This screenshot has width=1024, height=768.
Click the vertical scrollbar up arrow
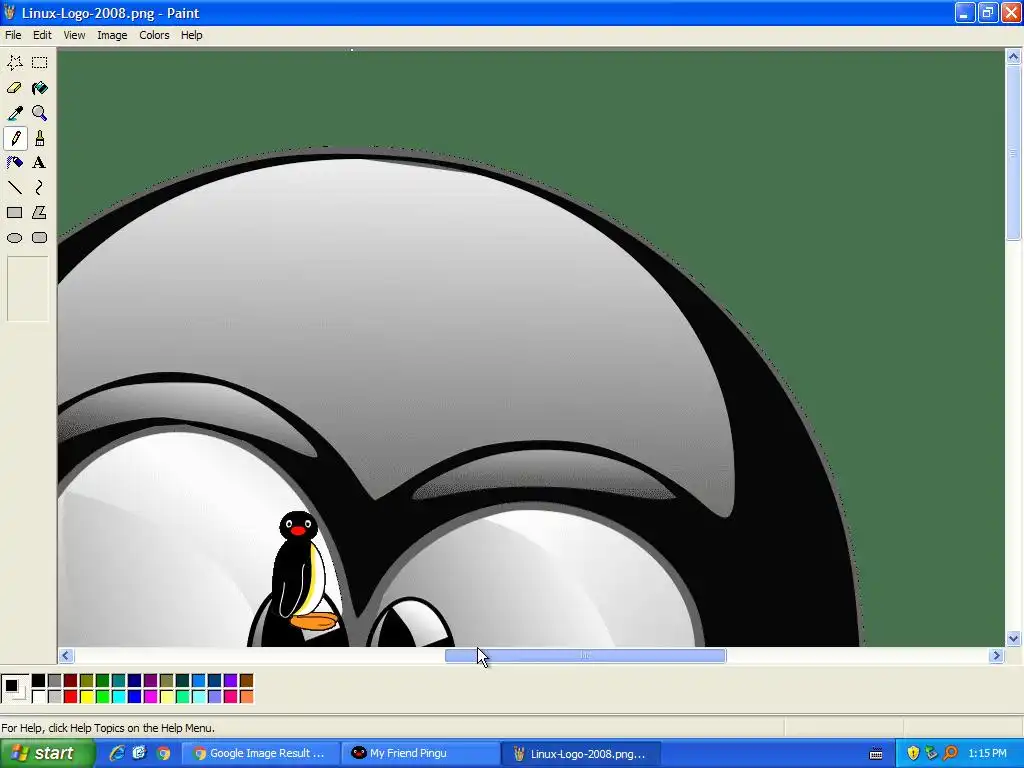(x=1014, y=57)
